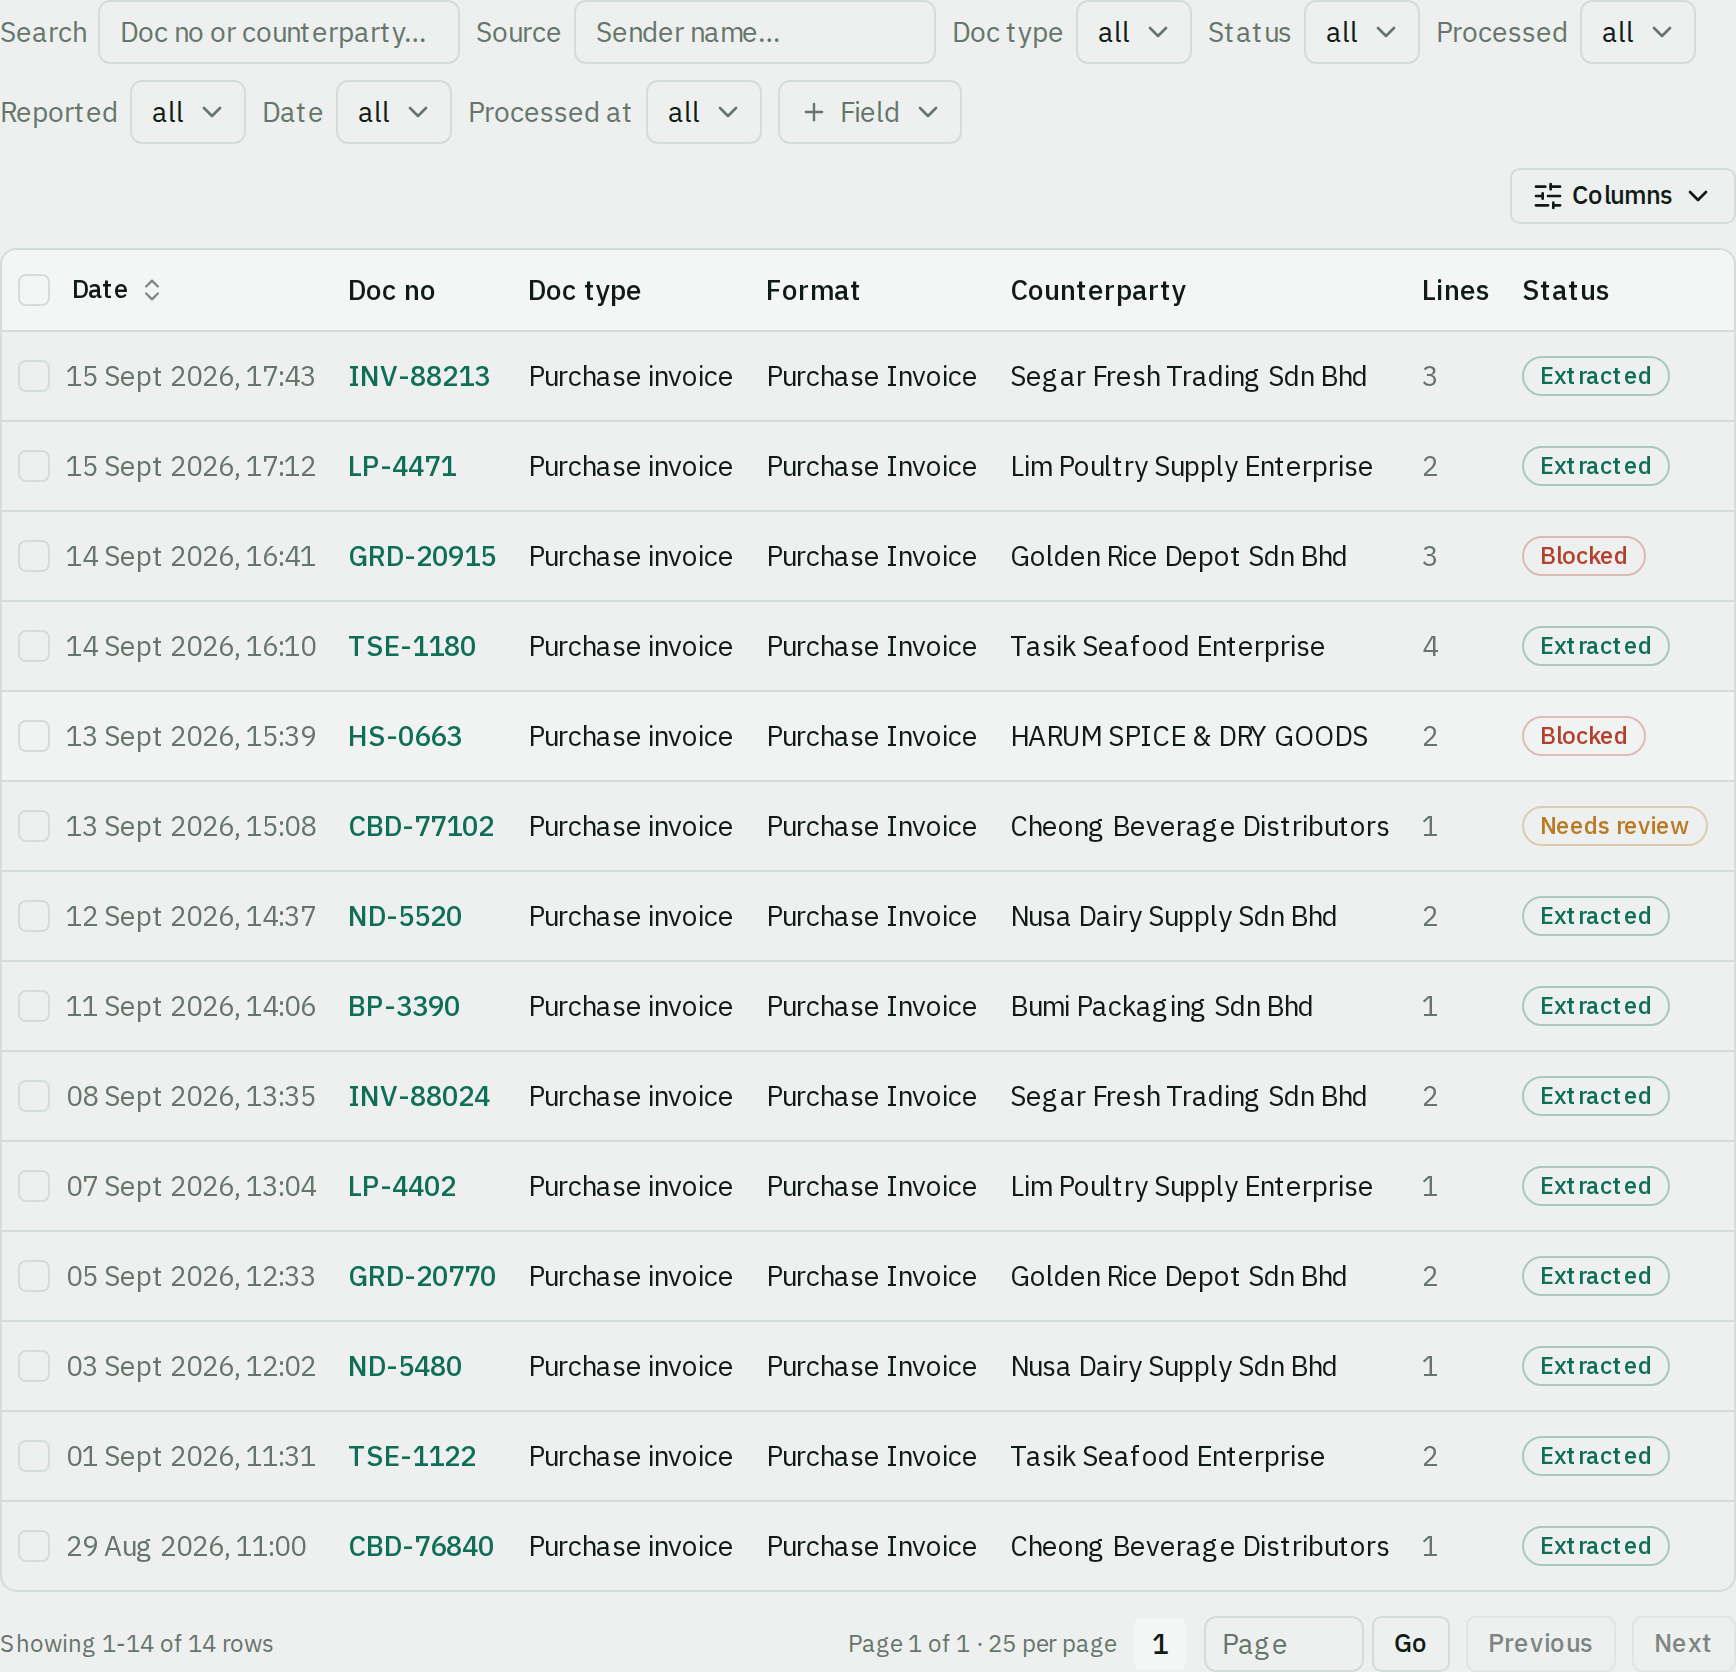Screen dimensions: 1736x1672
Task: Expand the Columns dropdown
Action: [x=1621, y=196]
